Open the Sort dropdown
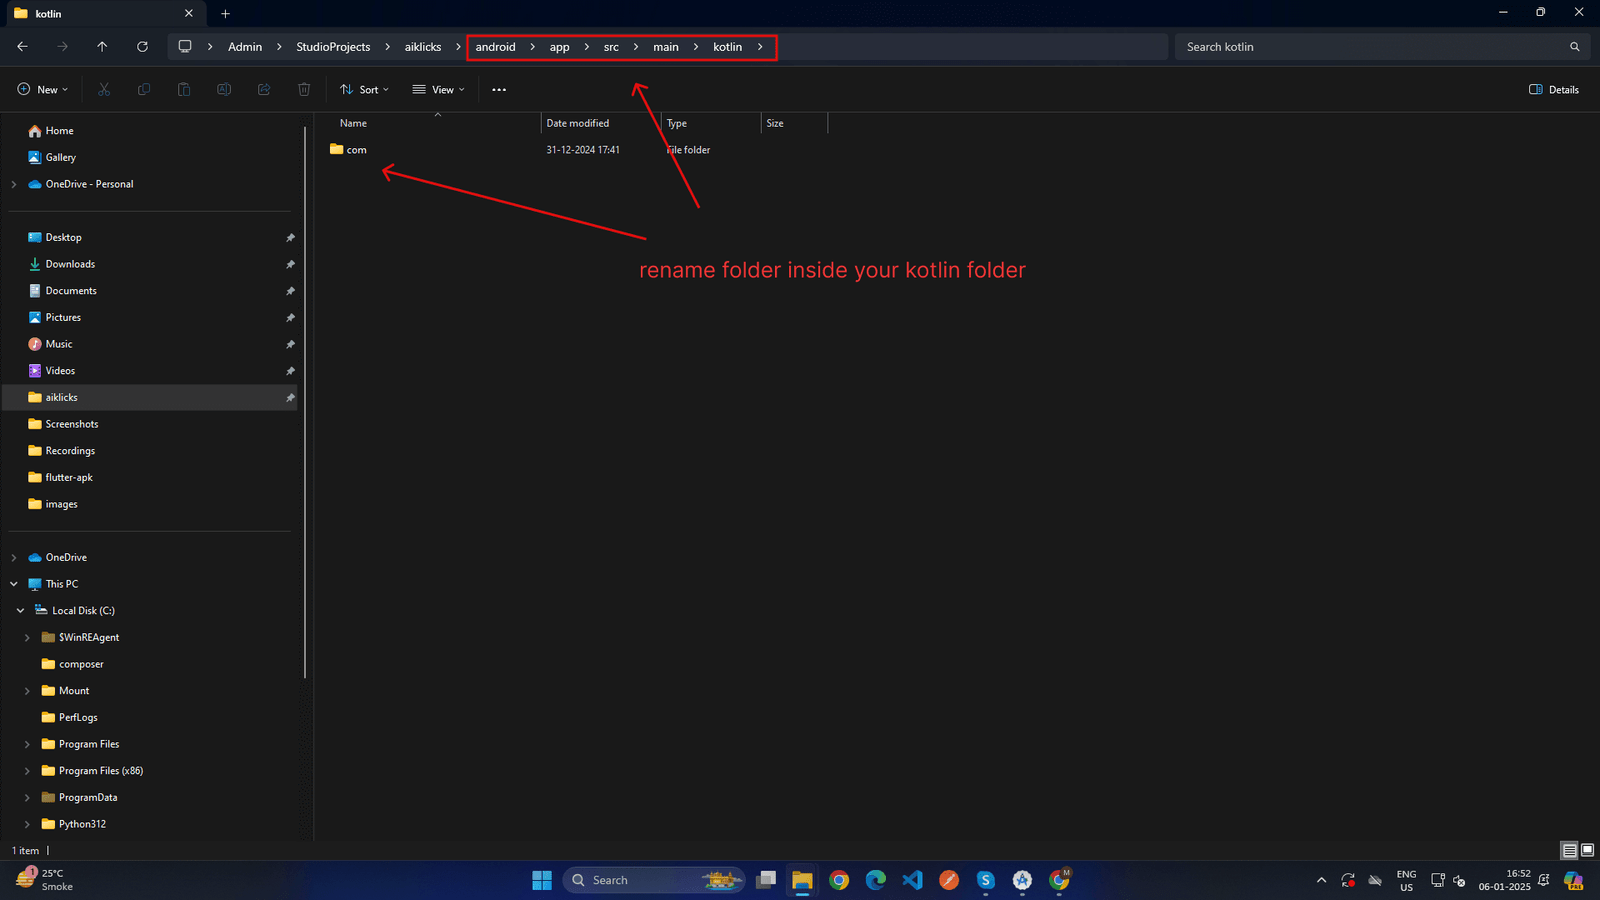1600x900 pixels. (364, 90)
